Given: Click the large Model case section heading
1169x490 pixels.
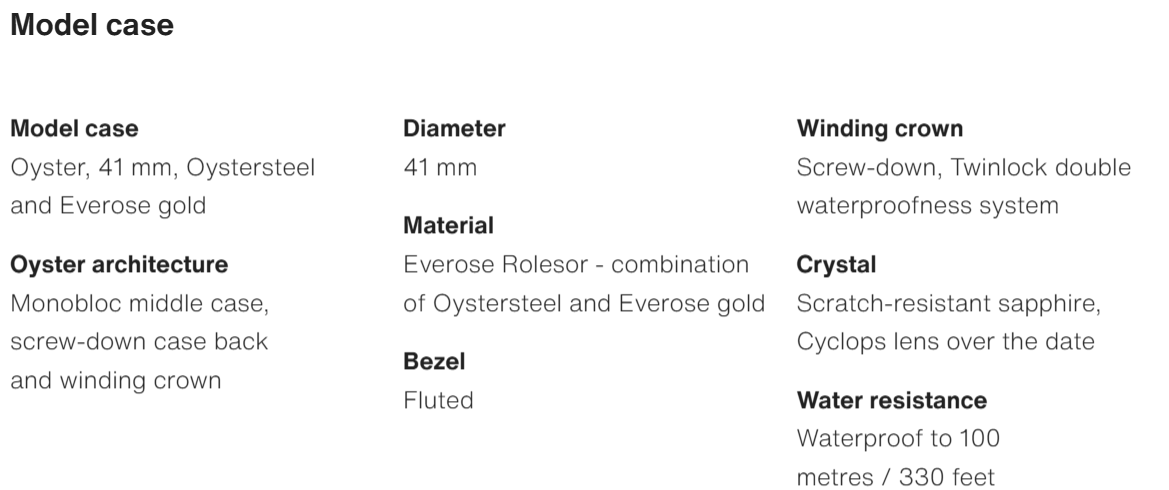Looking at the screenshot, I should [x=92, y=26].
